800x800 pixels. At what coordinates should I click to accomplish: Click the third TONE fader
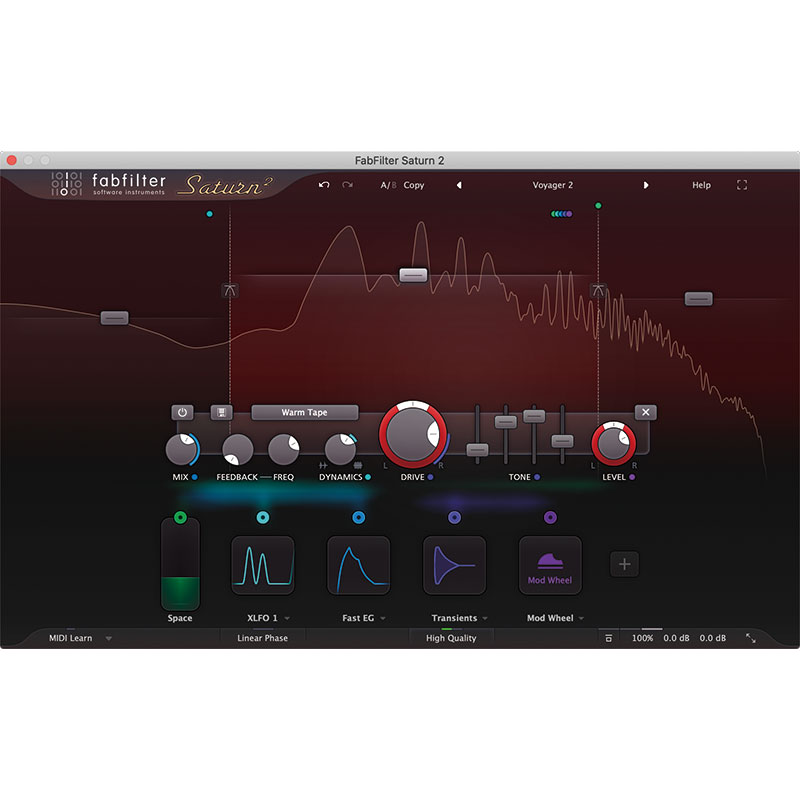[534, 416]
